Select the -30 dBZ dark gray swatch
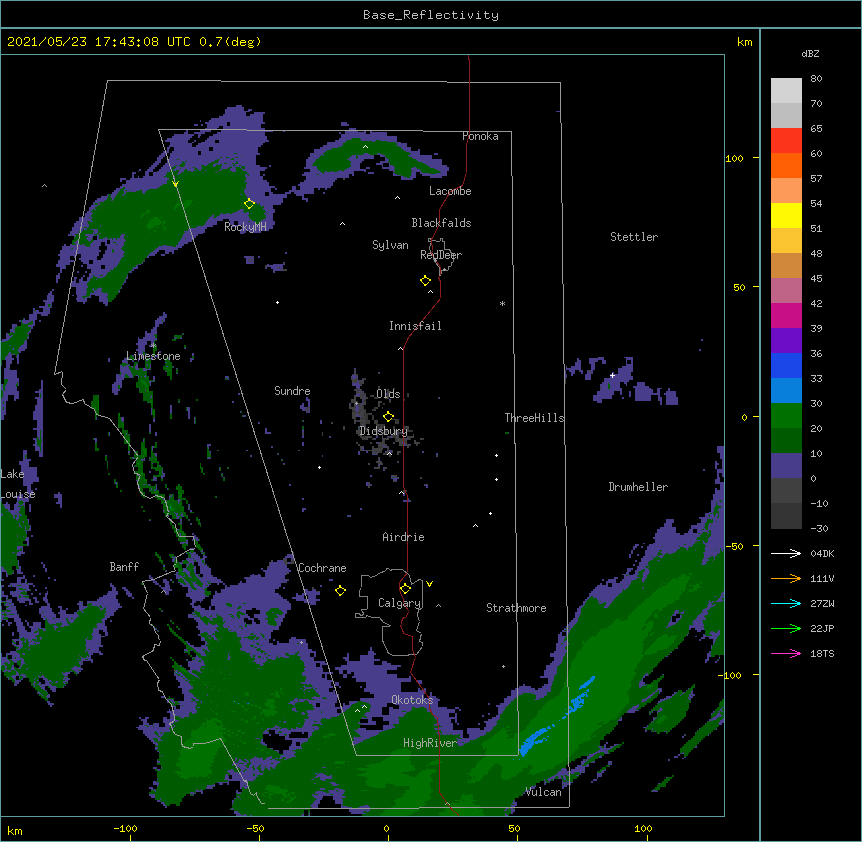 click(786, 516)
